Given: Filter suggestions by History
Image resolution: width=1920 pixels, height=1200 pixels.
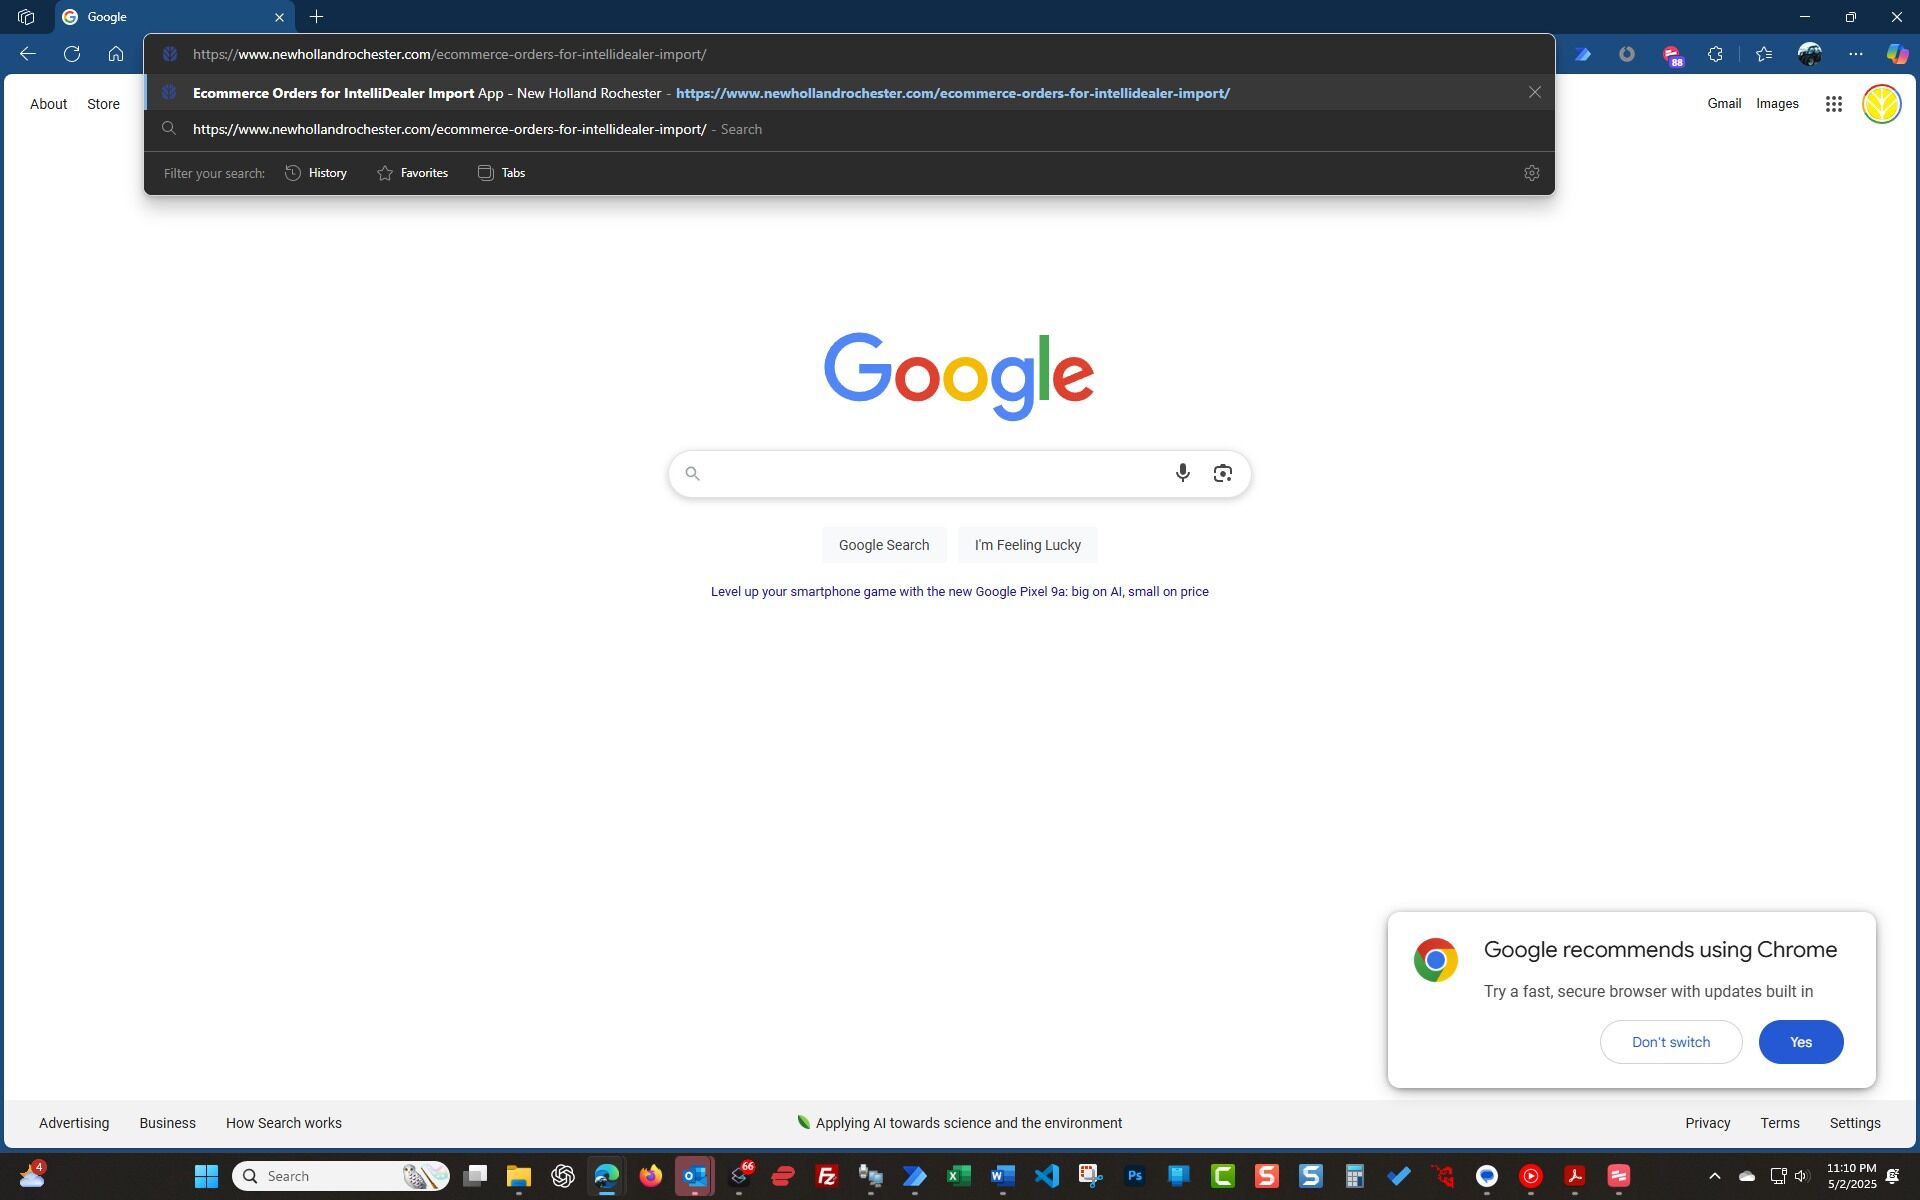Looking at the screenshot, I should point(316,173).
